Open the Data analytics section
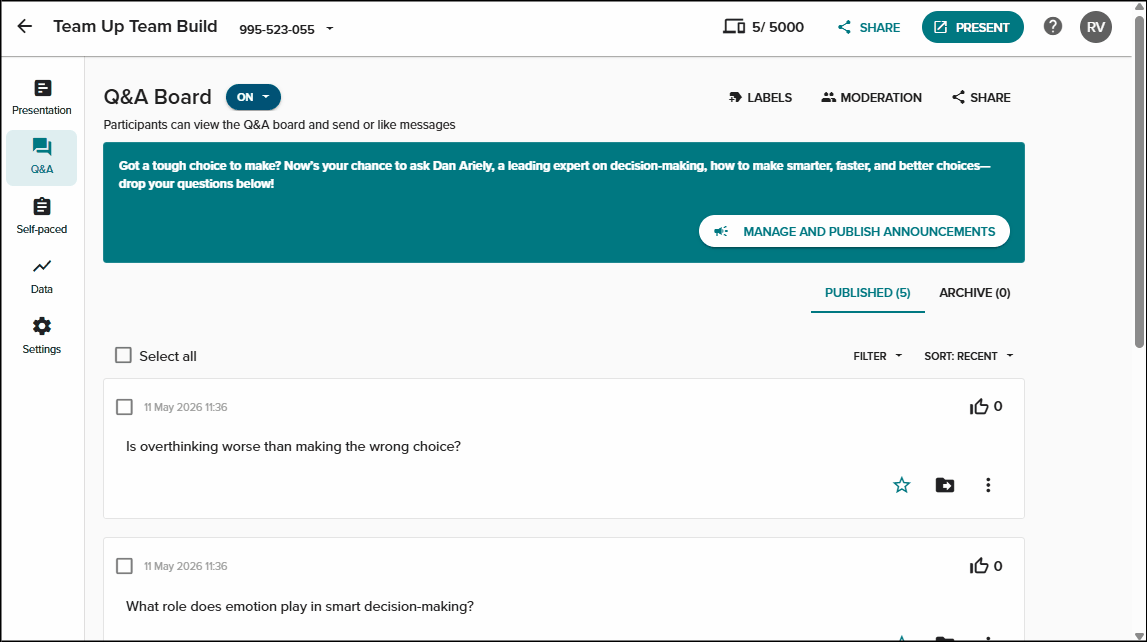1147x642 pixels. 42,276
